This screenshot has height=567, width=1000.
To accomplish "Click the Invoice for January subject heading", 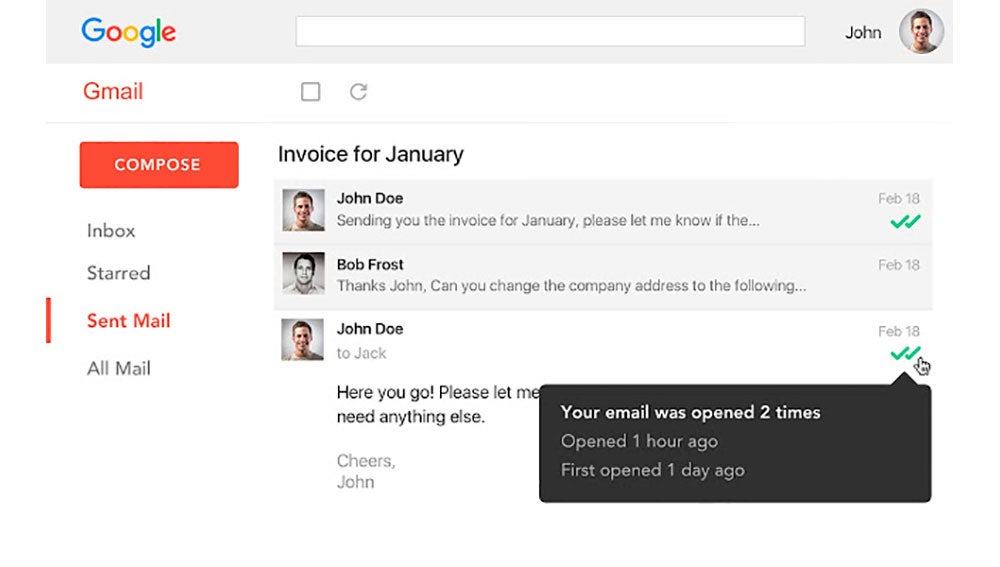I will pos(371,154).
